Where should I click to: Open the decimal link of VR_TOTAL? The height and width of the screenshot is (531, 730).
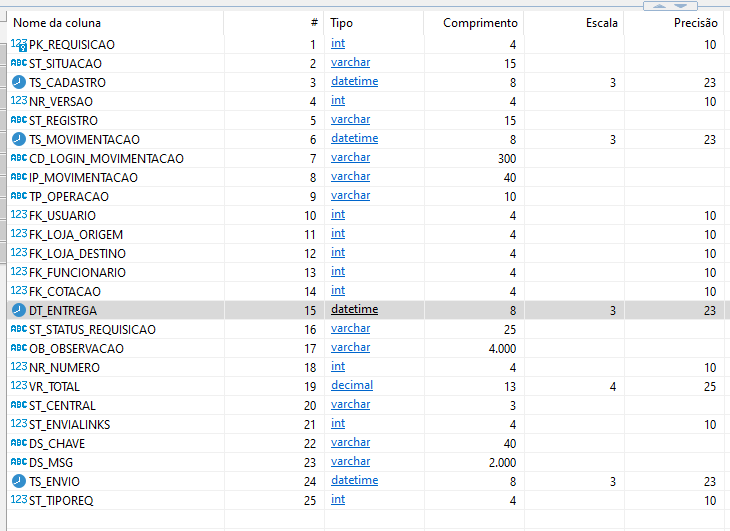(352, 385)
